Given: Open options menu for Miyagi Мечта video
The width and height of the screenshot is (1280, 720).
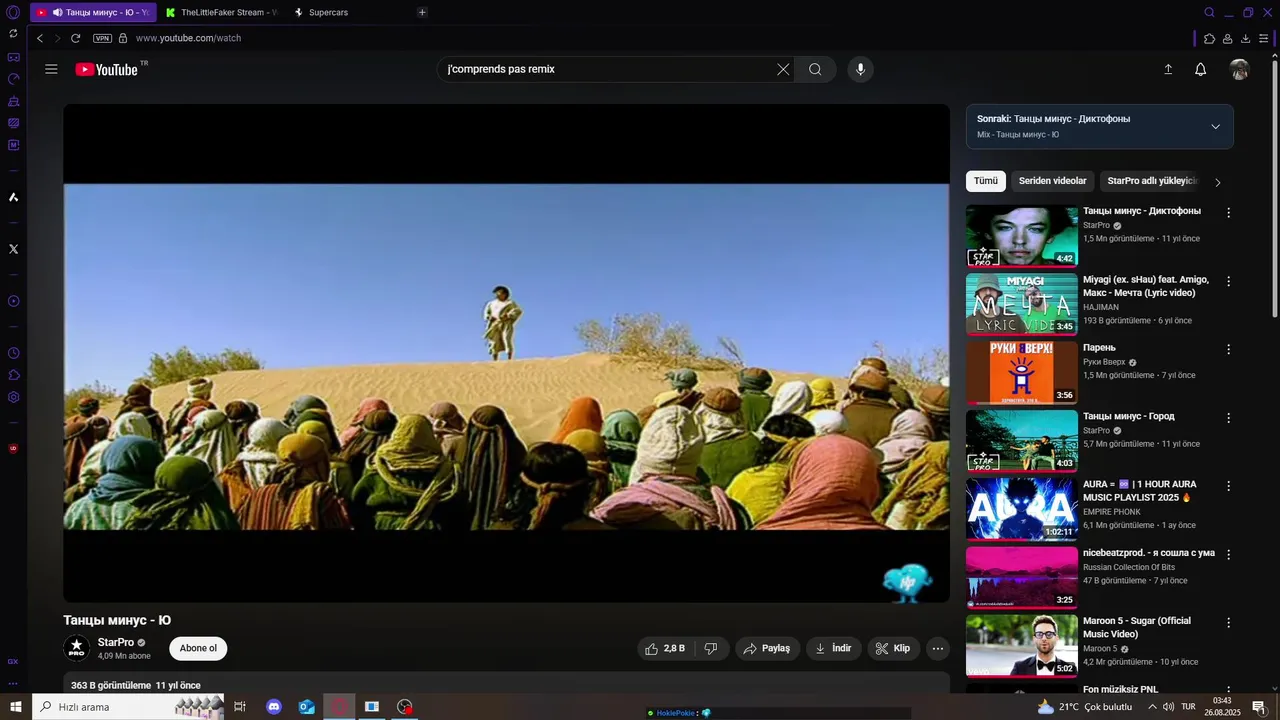Looking at the screenshot, I should 1229,281.
